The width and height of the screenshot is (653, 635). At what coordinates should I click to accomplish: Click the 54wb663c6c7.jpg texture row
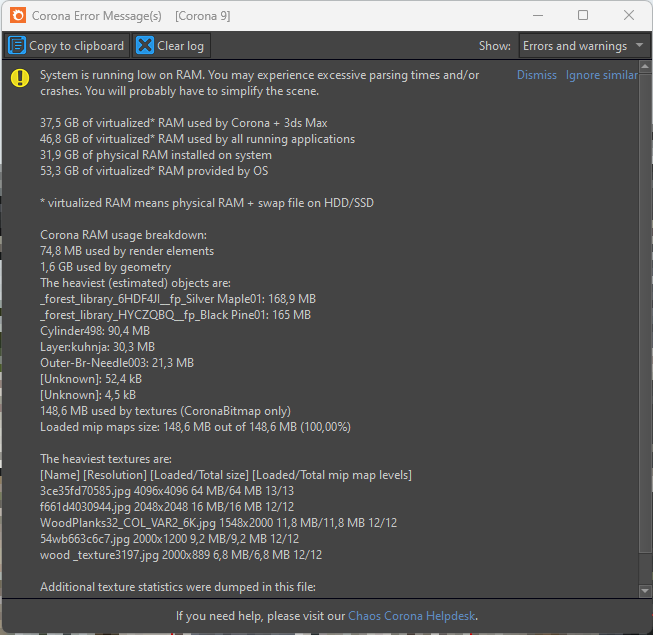tap(169, 539)
